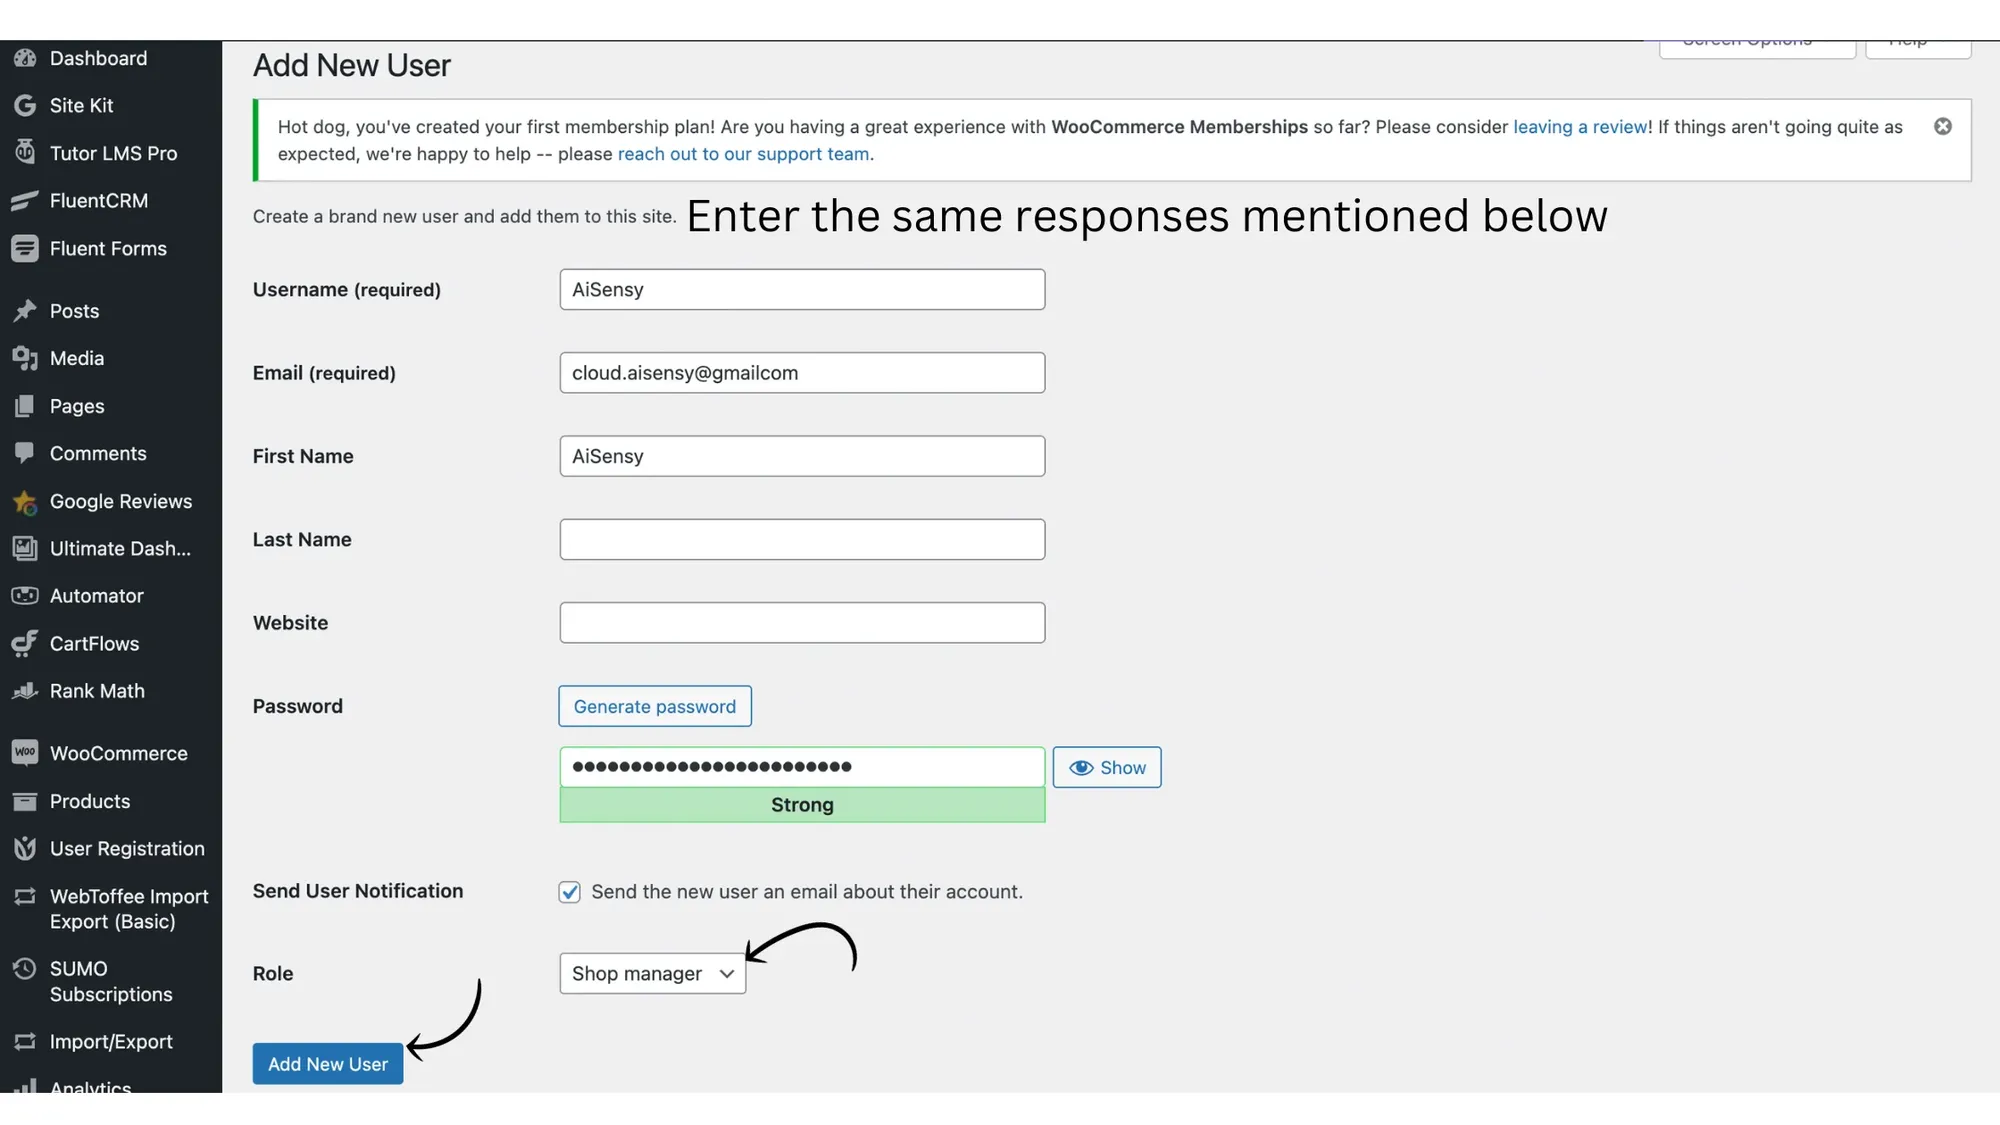Uncheck the Send User Notification checkbox
The width and height of the screenshot is (2000, 1125).
tap(569, 892)
